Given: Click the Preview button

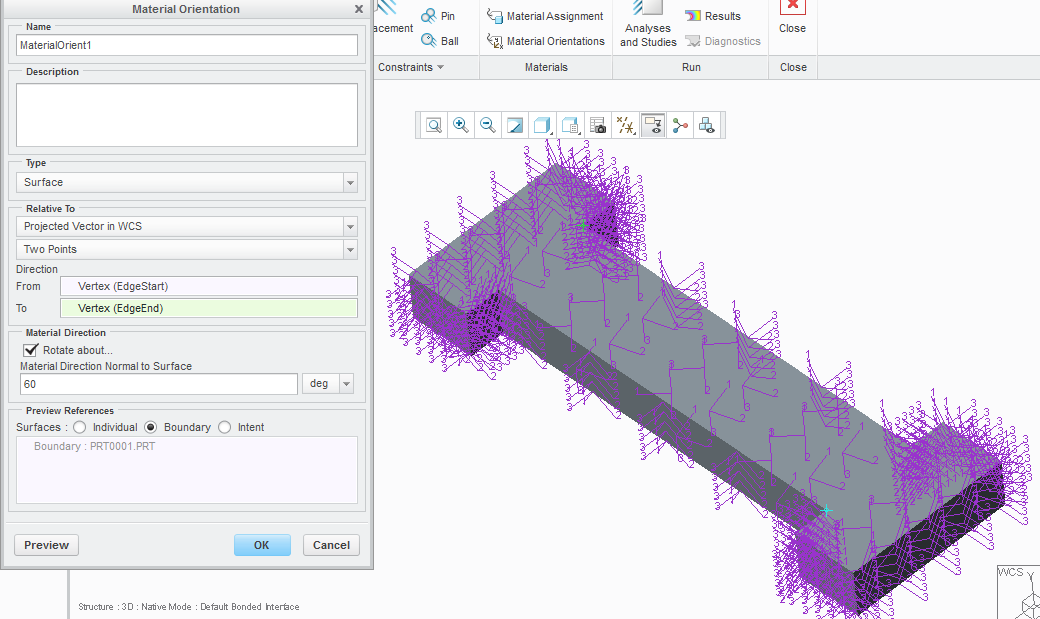Looking at the screenshot, I should 46,545.
